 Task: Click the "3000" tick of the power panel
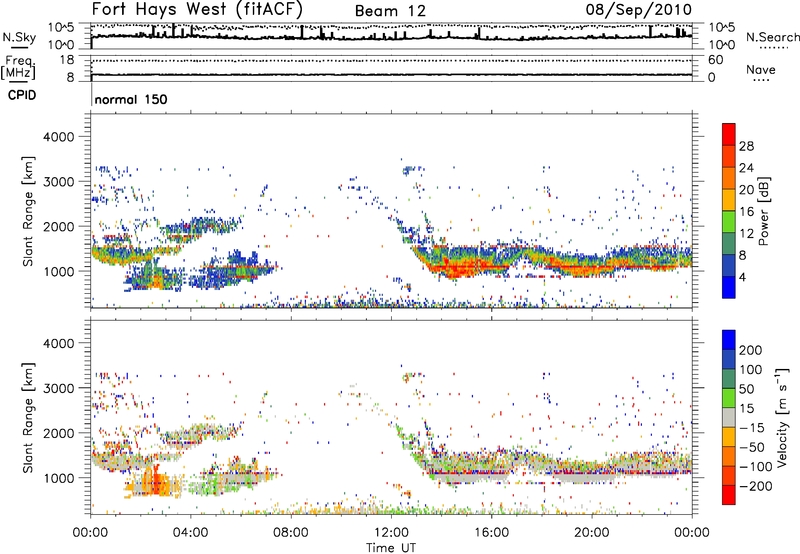tap(59, 182)
